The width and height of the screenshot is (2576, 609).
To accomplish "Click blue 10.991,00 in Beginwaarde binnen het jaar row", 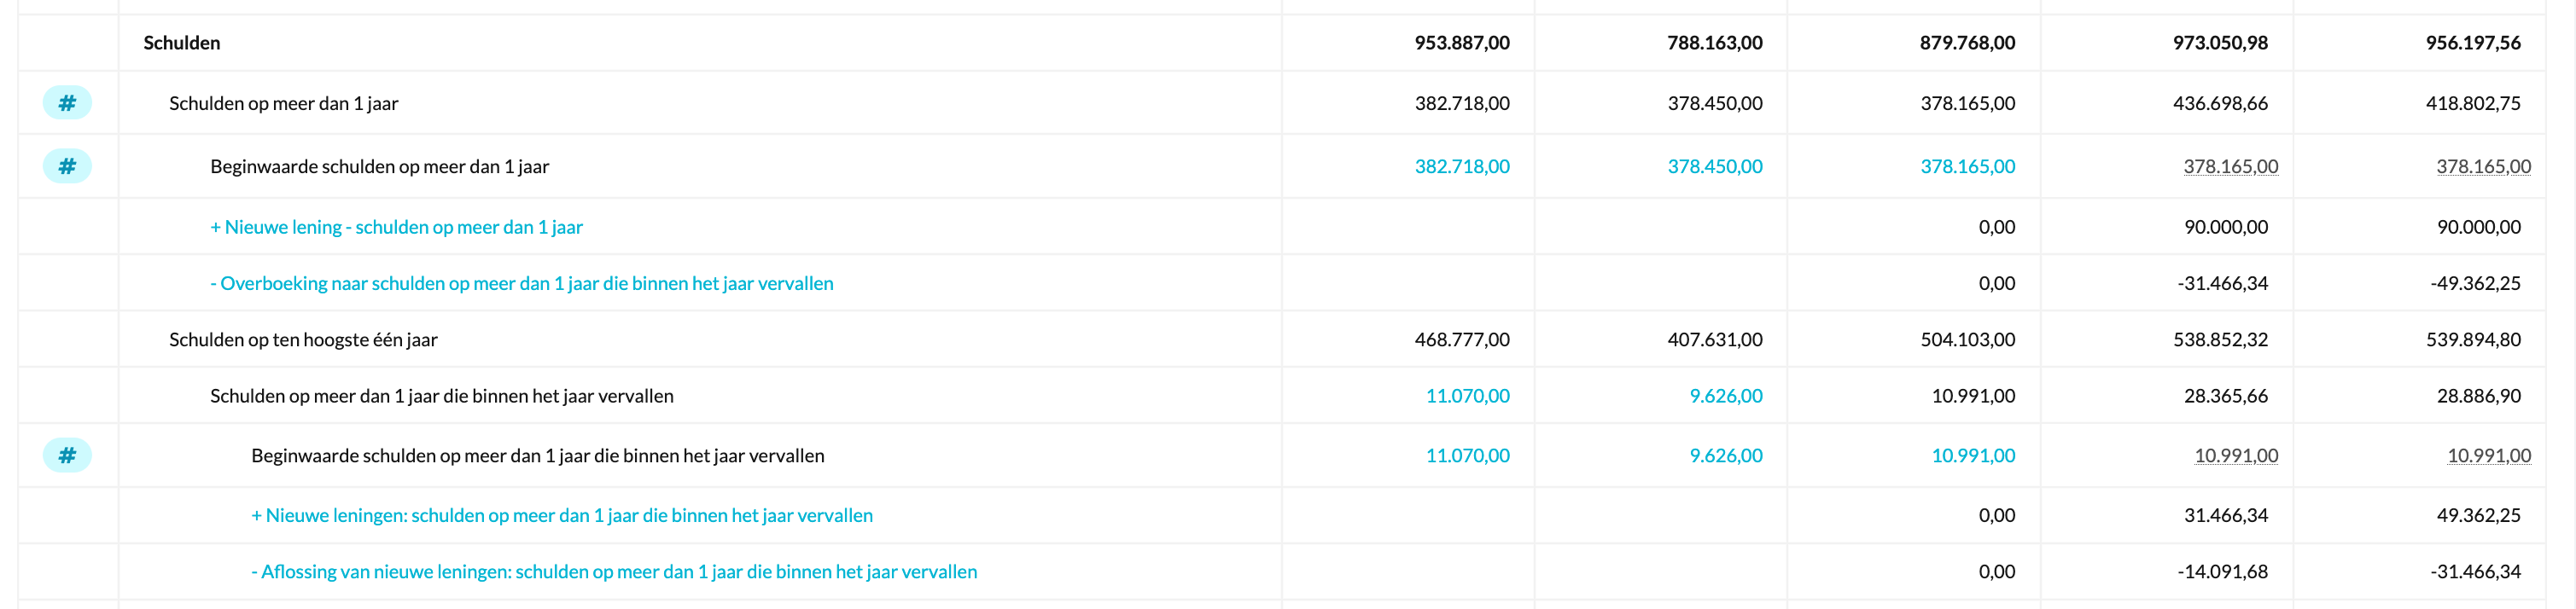I will point(1972,455).
